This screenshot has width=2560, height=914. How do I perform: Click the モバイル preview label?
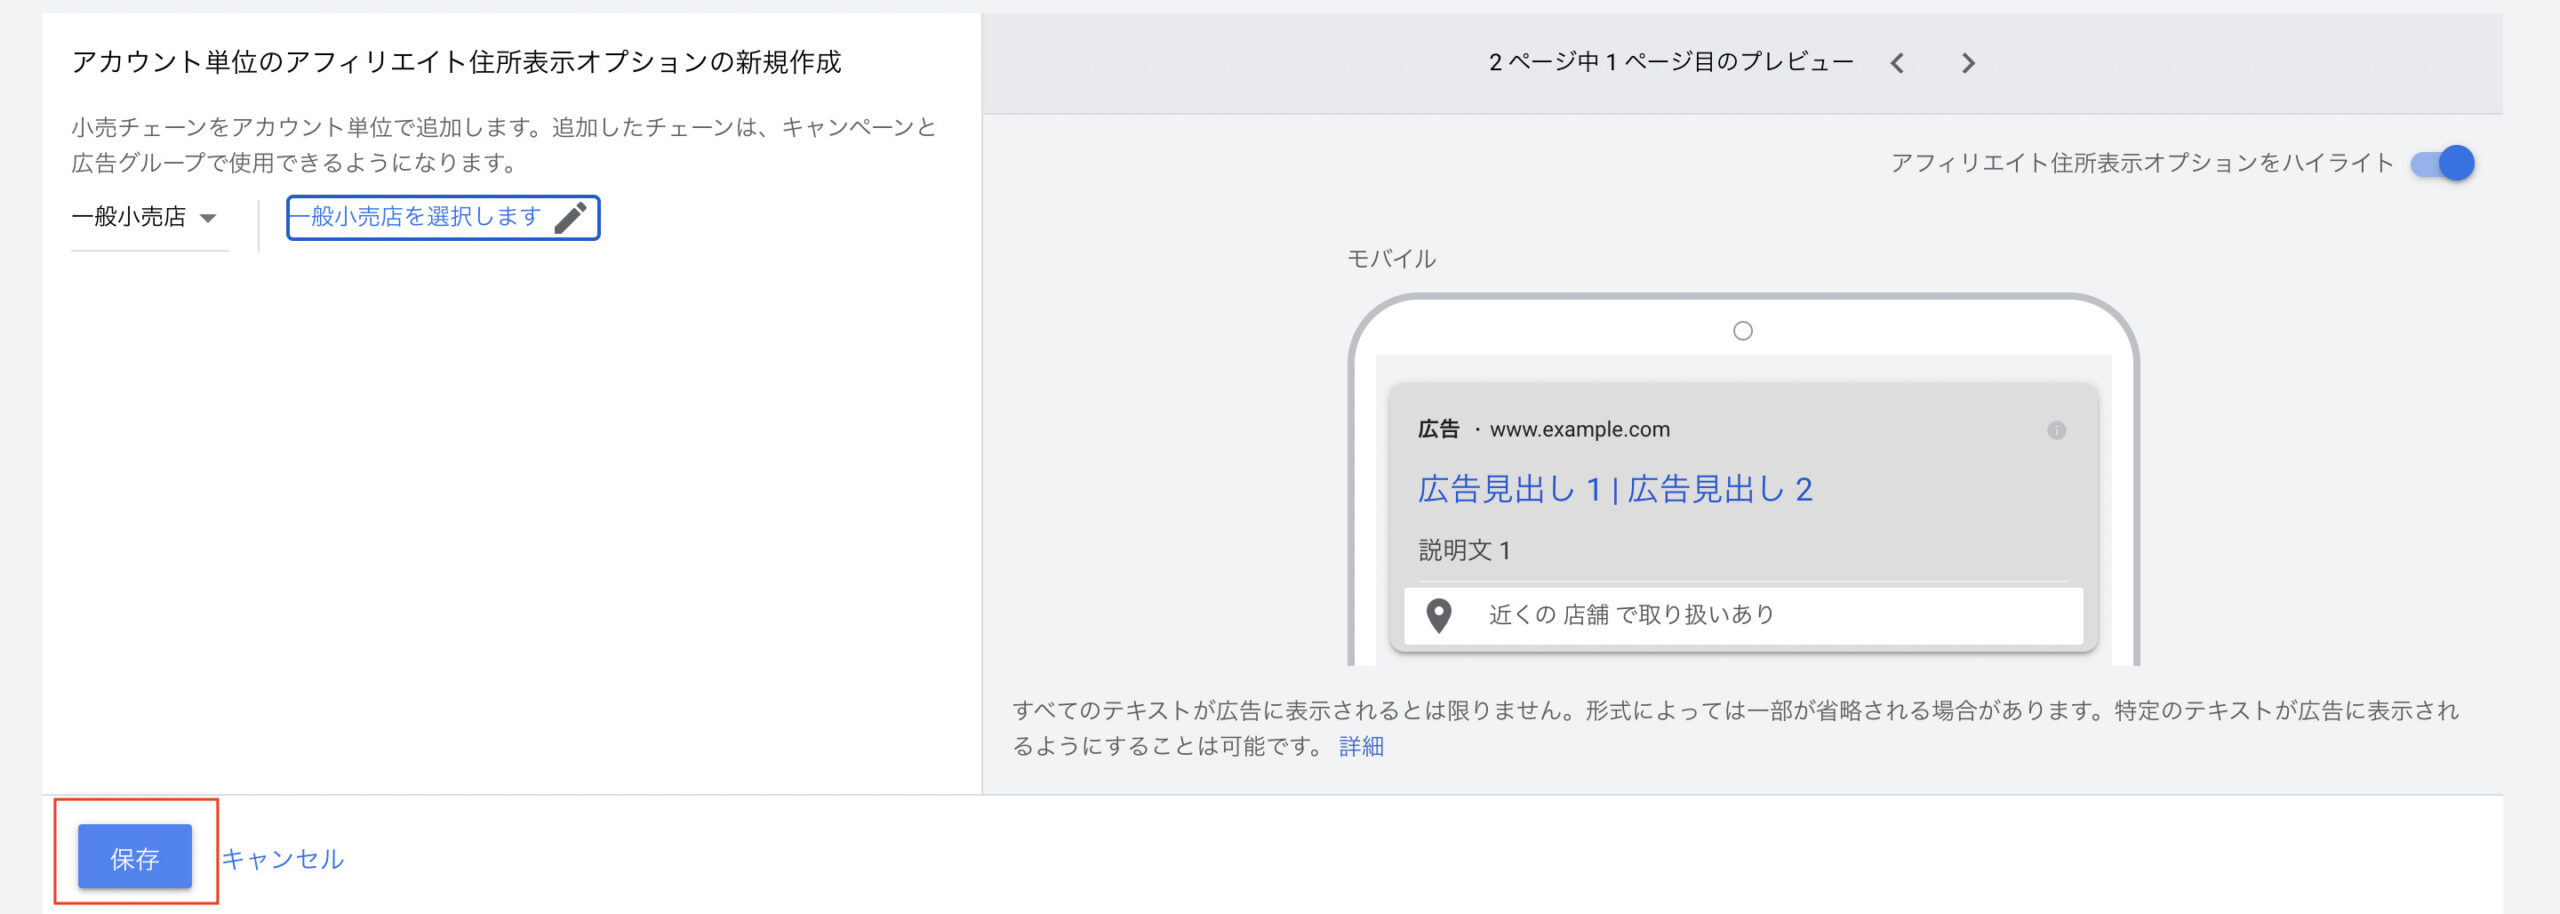pyautogui.click(x=1391, y=259)
